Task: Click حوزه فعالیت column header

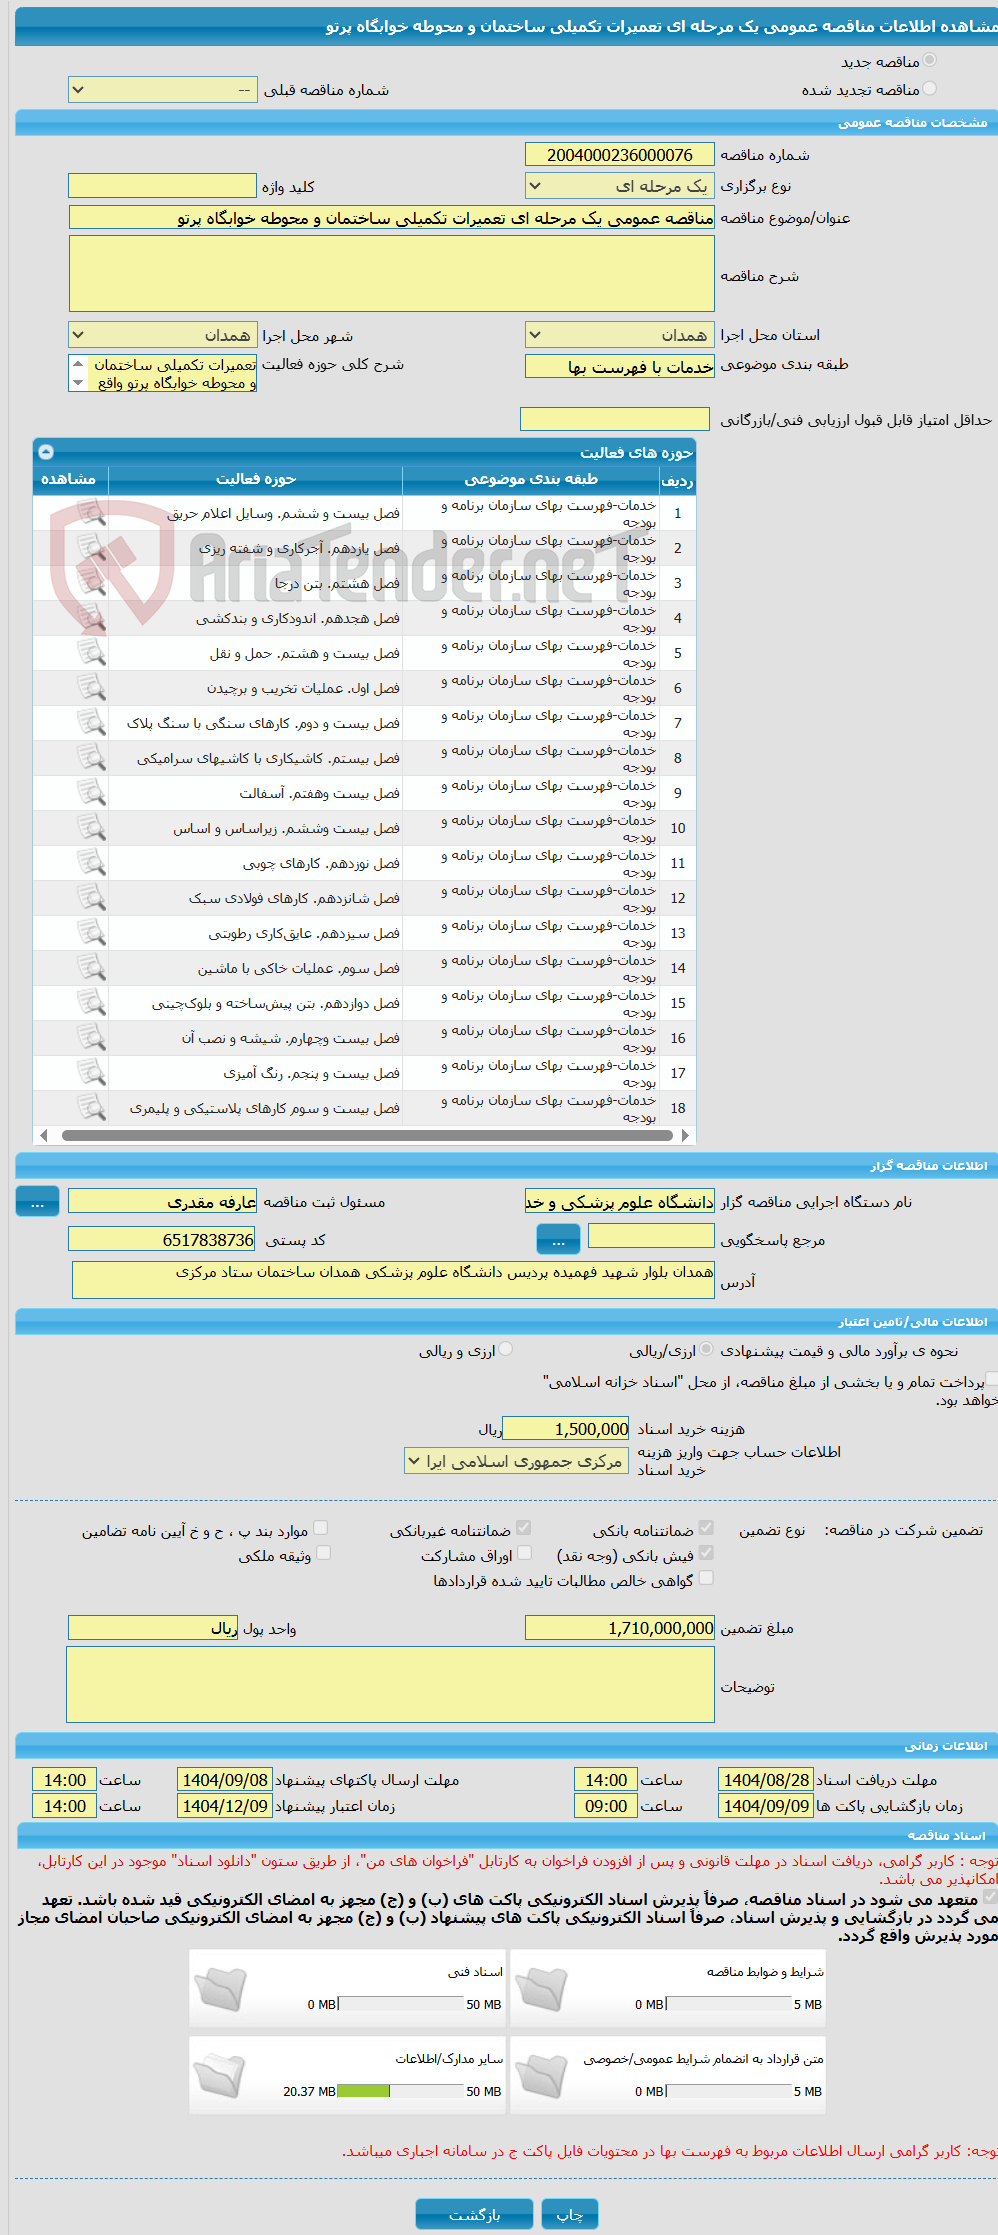Action: pos(256,479)
